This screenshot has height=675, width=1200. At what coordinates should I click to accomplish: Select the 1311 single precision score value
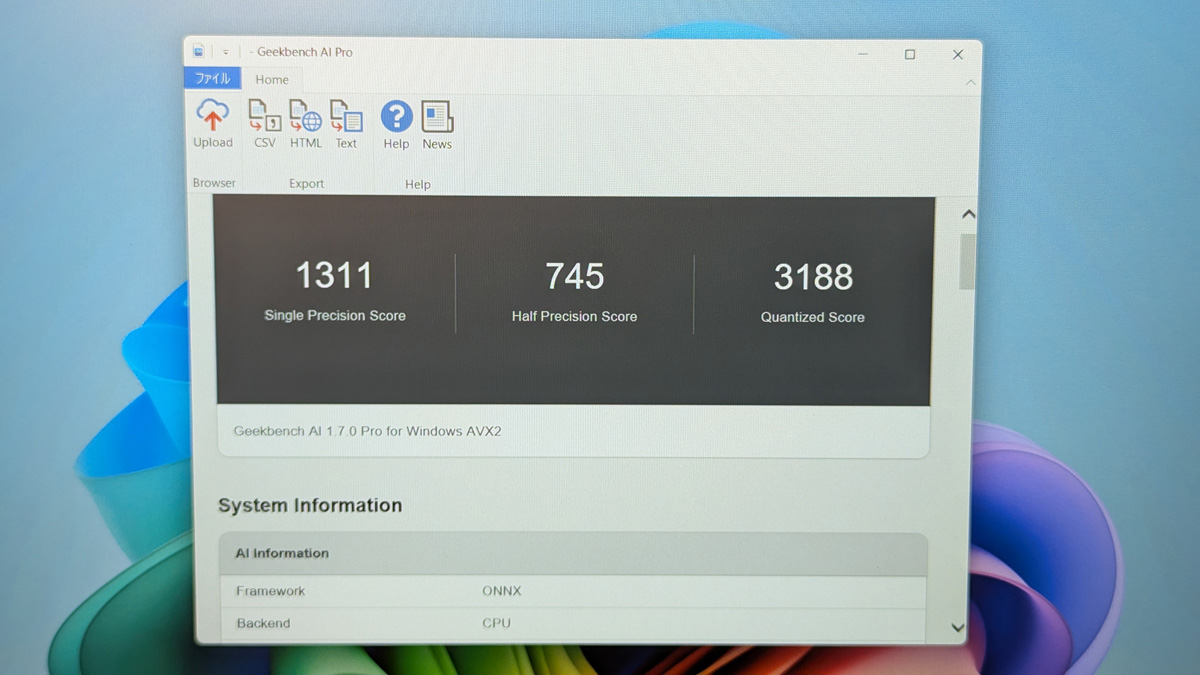(x=334, y=275)
